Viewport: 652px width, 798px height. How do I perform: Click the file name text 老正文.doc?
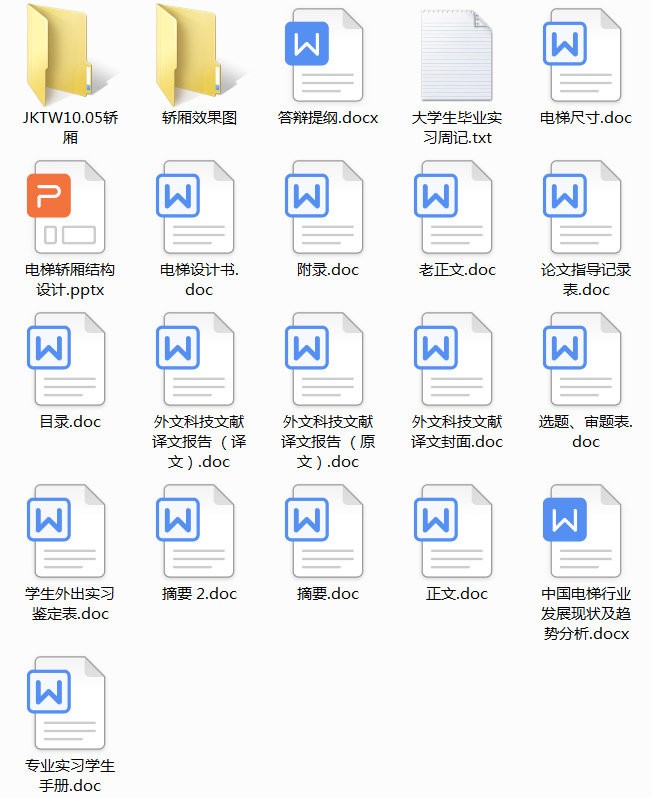457,270
